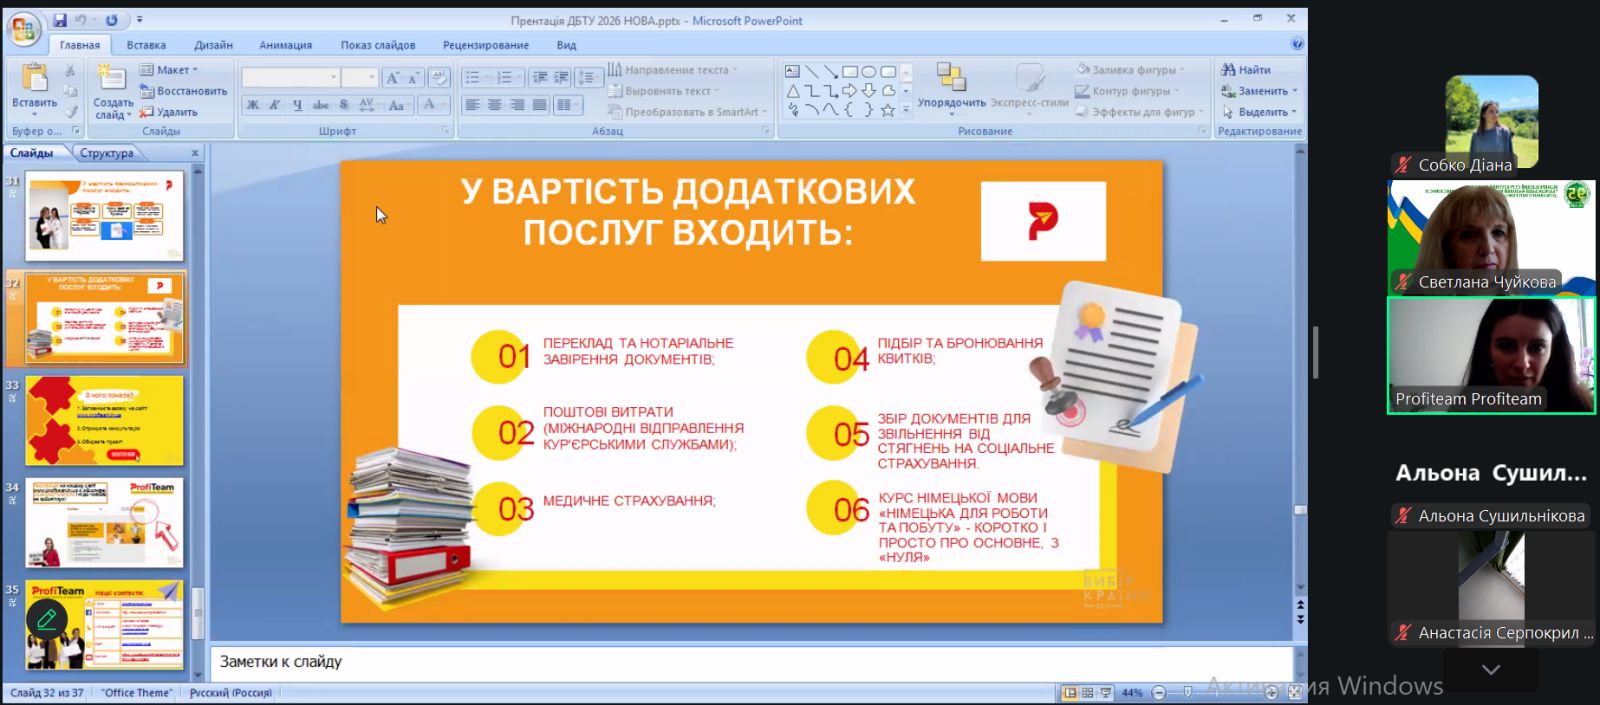The width and height of the screenshot is (1600, 705).
Task: Click the zoom out minus button
Action: pos(1159,693)
